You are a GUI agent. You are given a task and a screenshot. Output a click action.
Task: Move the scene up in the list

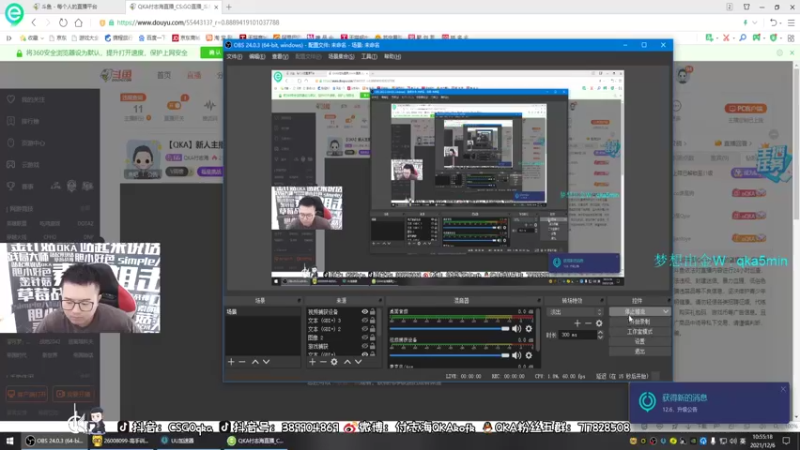255,362
